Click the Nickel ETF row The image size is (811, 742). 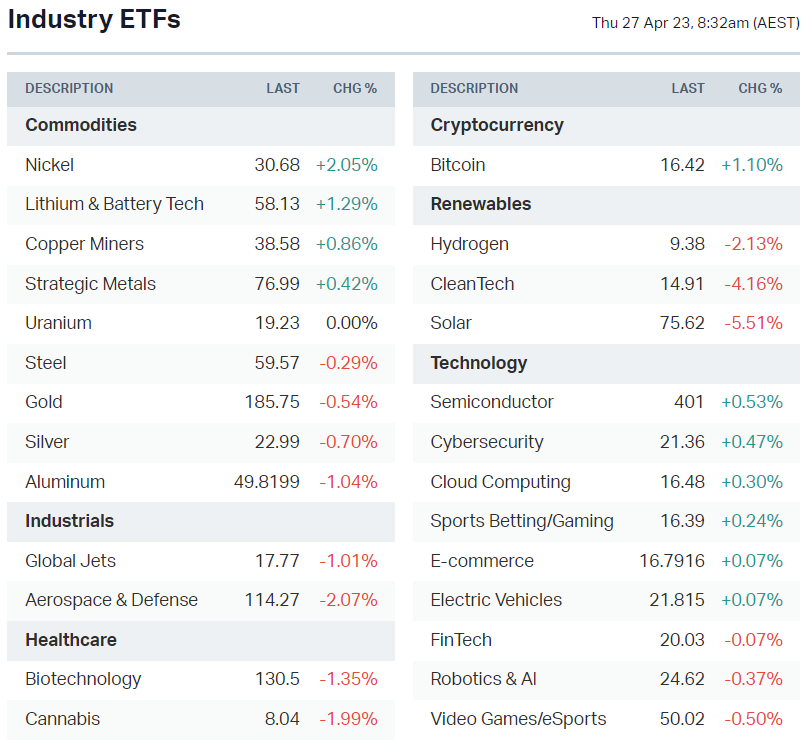pos(50,165)
